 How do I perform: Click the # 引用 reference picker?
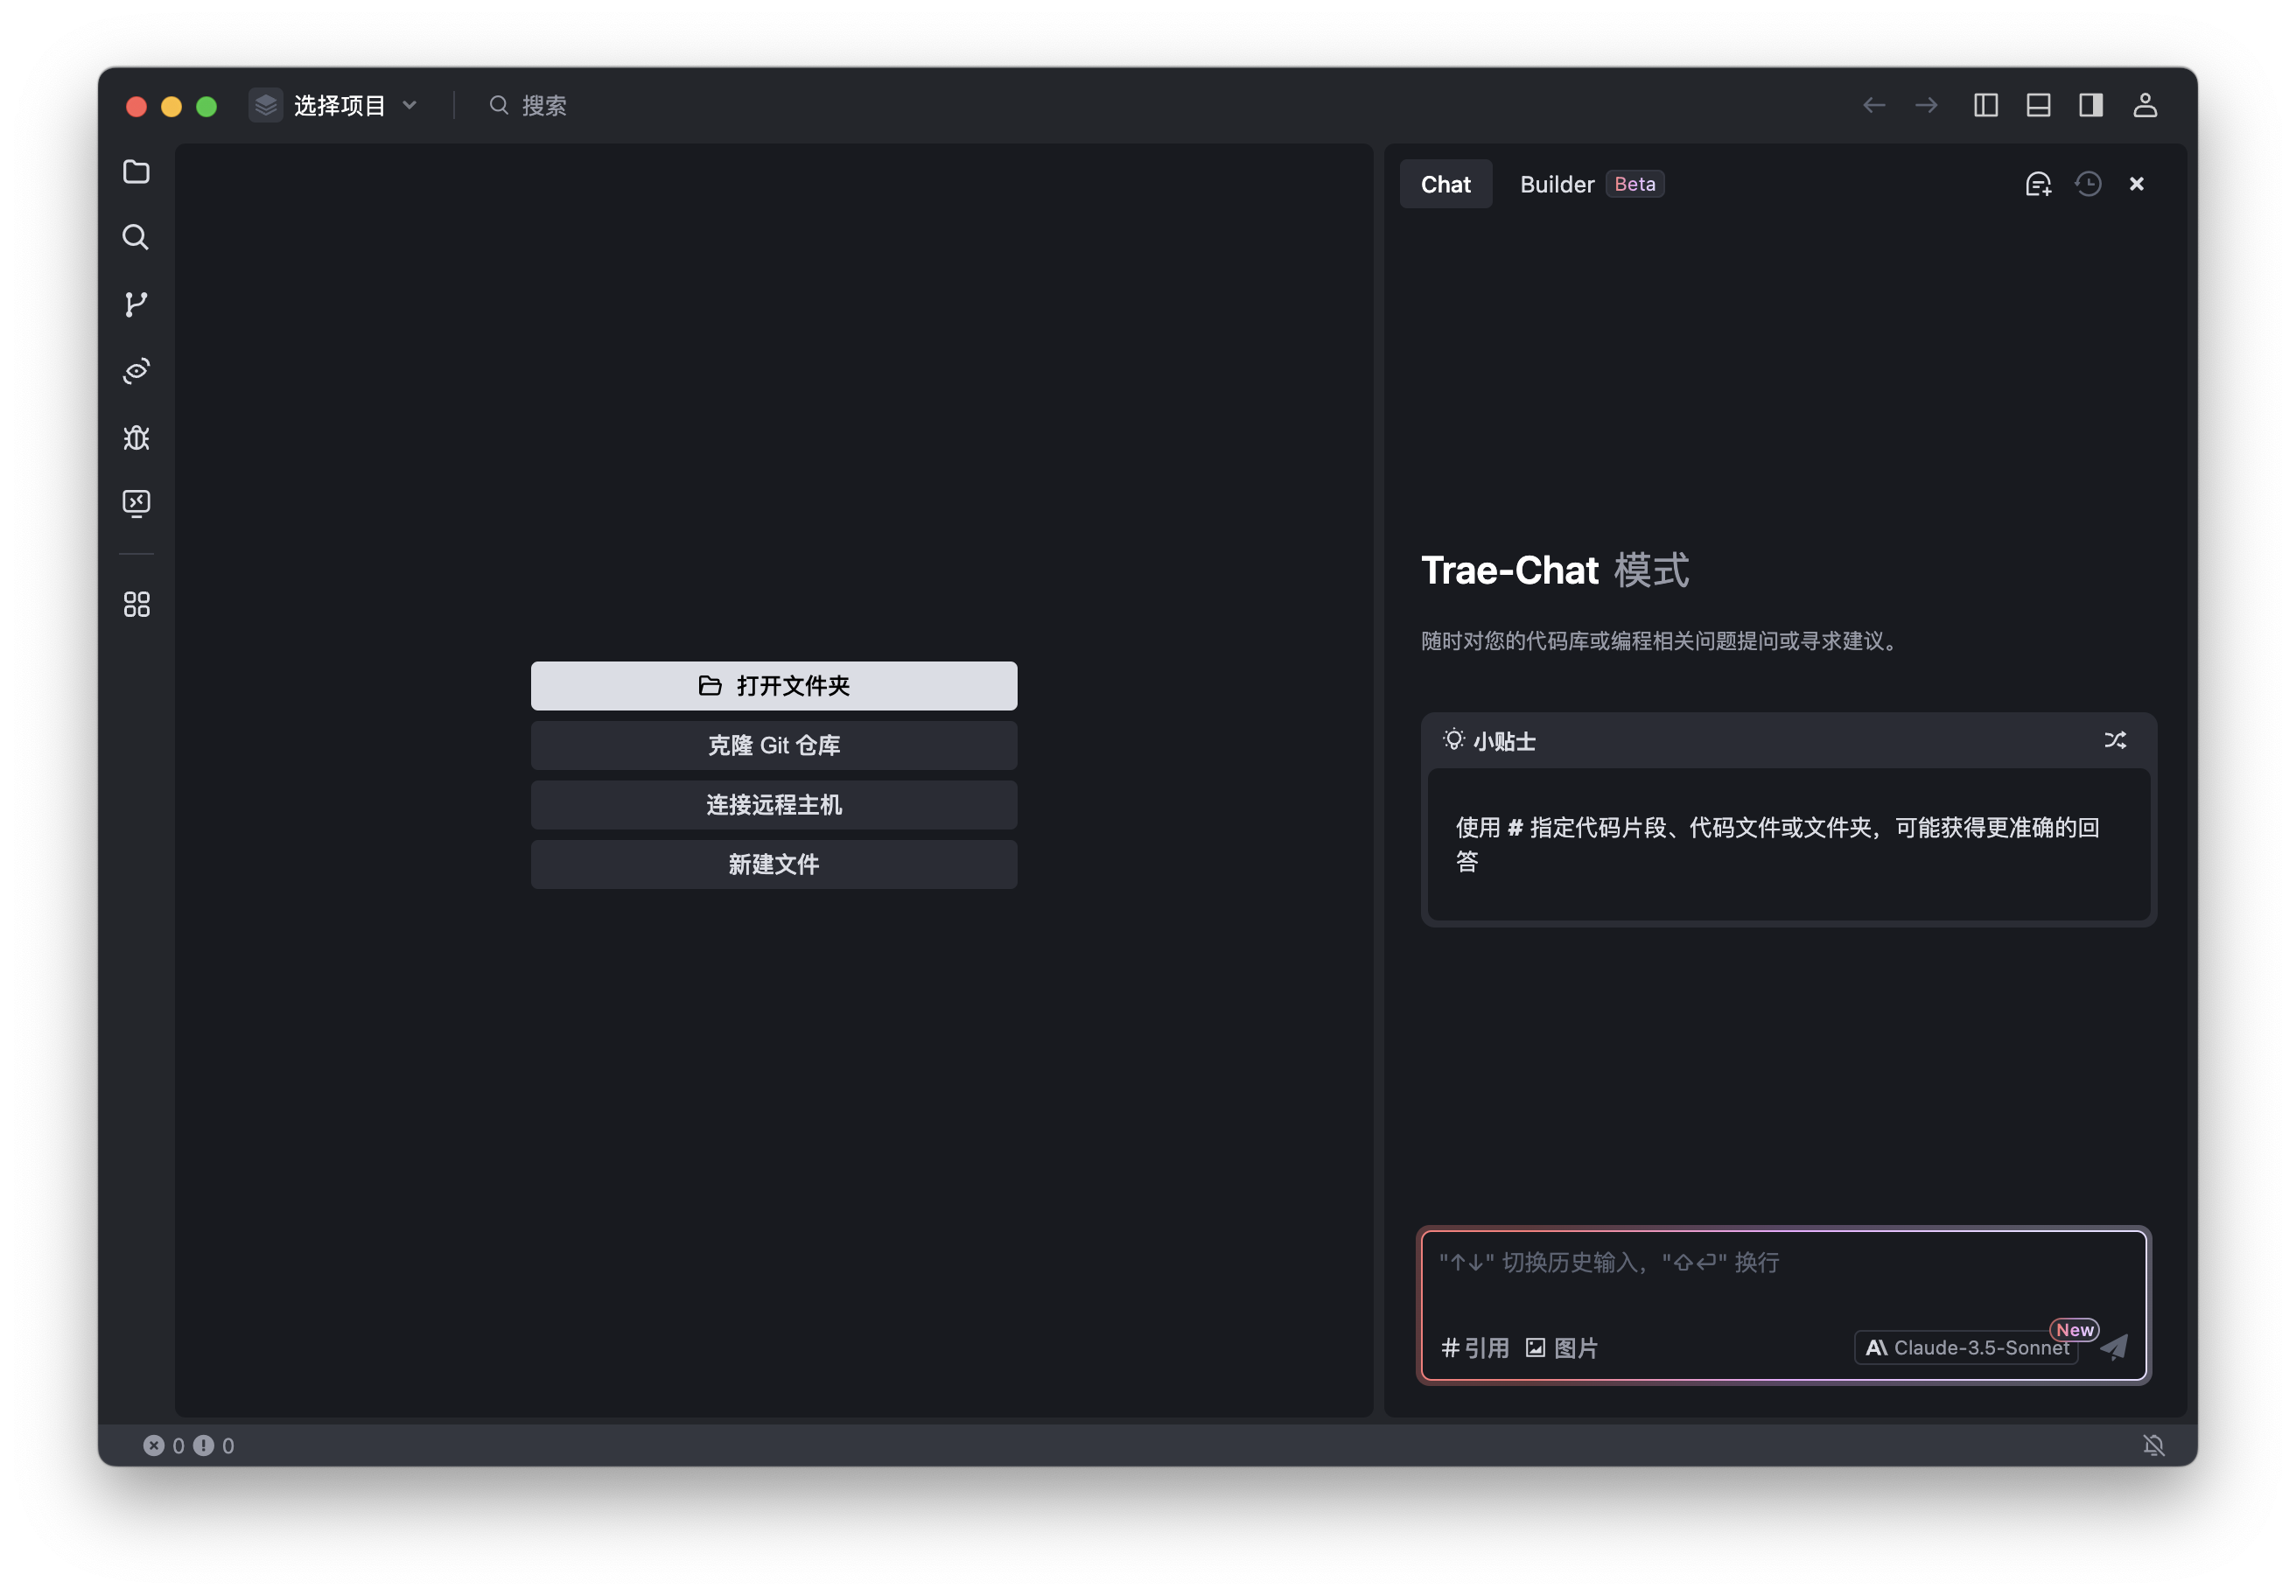1475,1348
